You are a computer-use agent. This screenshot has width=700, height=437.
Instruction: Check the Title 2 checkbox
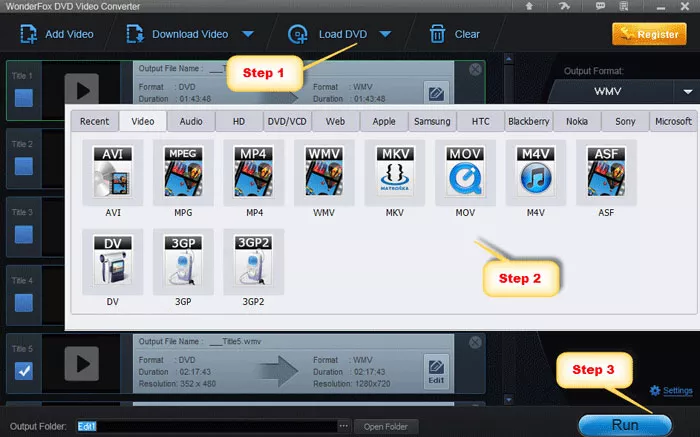point(24,166)
